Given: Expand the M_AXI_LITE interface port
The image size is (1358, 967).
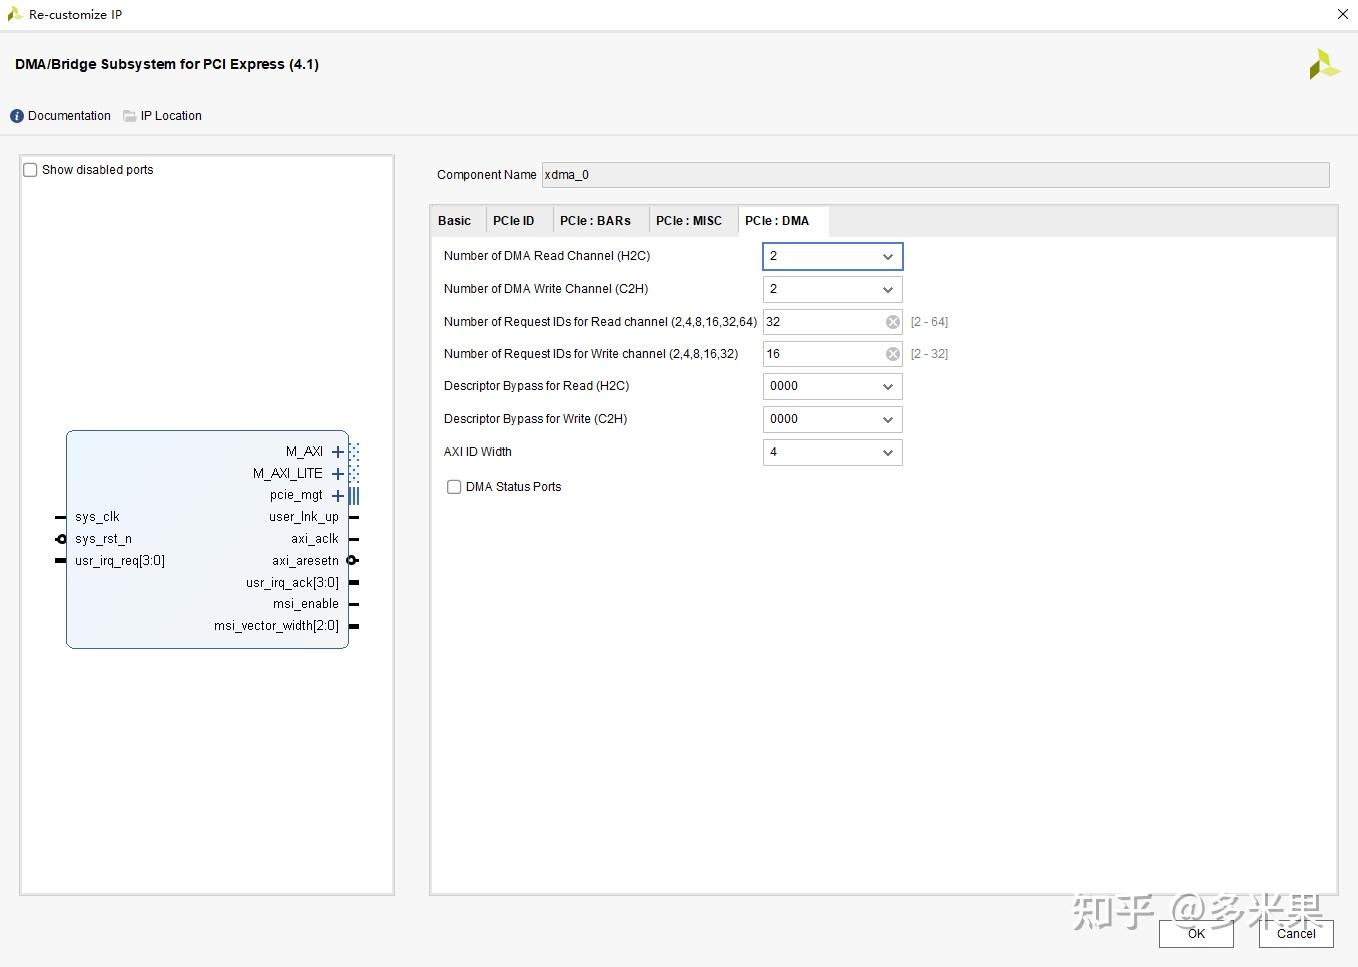Looking at the screenshot, I should click(x=338, y=473).
